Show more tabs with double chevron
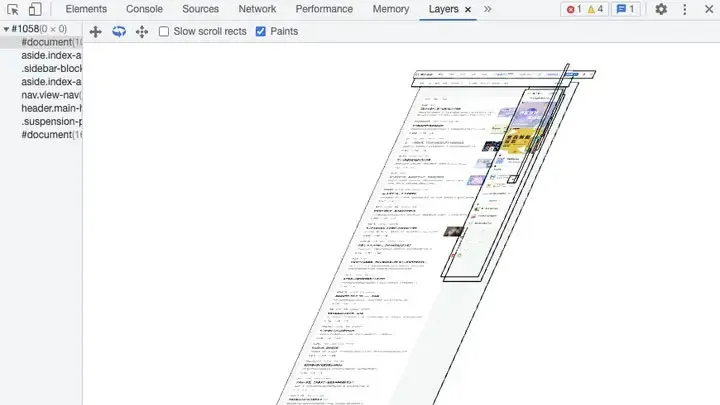720x405 pixels. 488,9
